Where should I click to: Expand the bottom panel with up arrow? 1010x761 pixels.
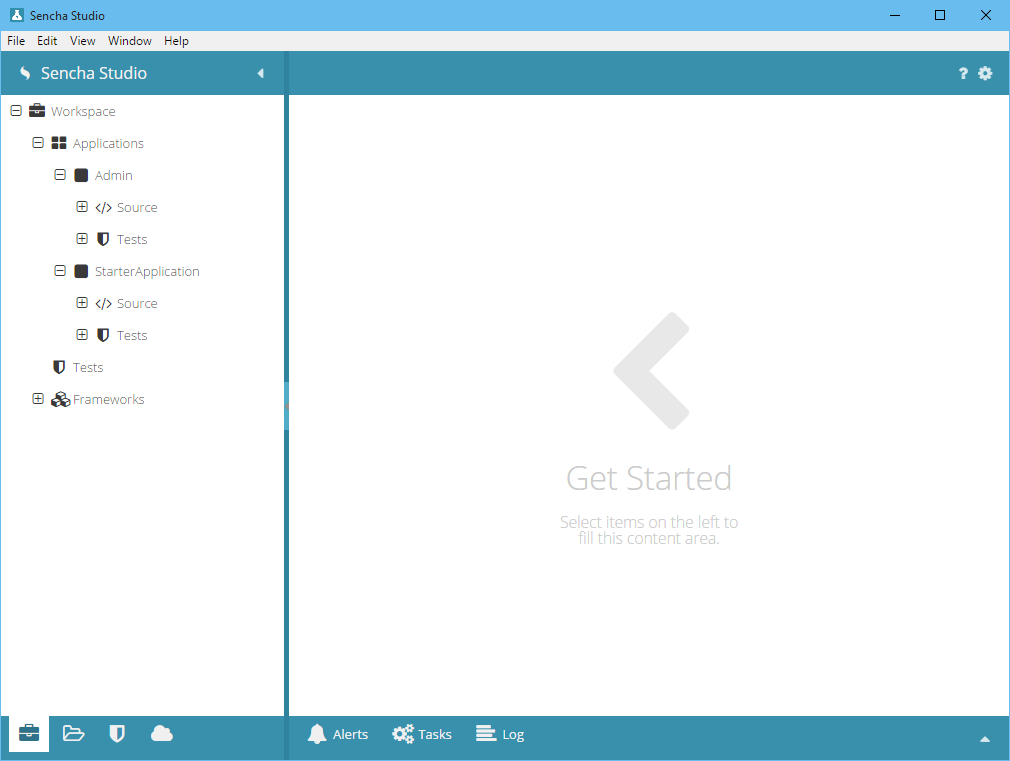tap(985, 739)
